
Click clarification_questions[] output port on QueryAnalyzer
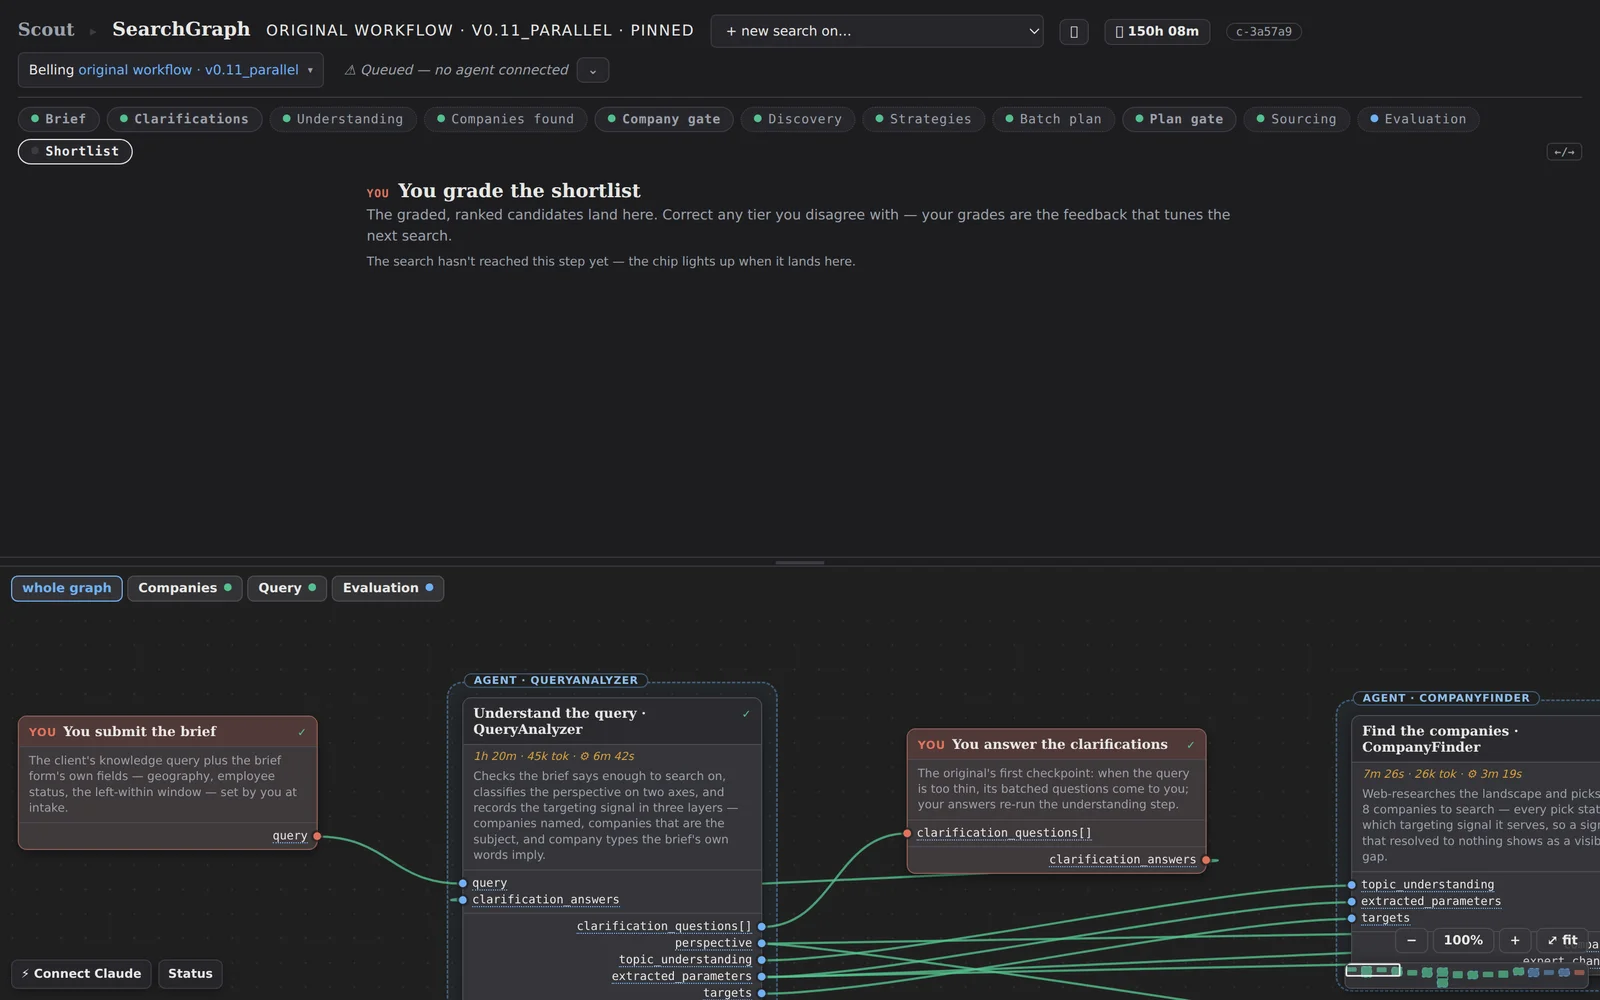tap(761, 926)
